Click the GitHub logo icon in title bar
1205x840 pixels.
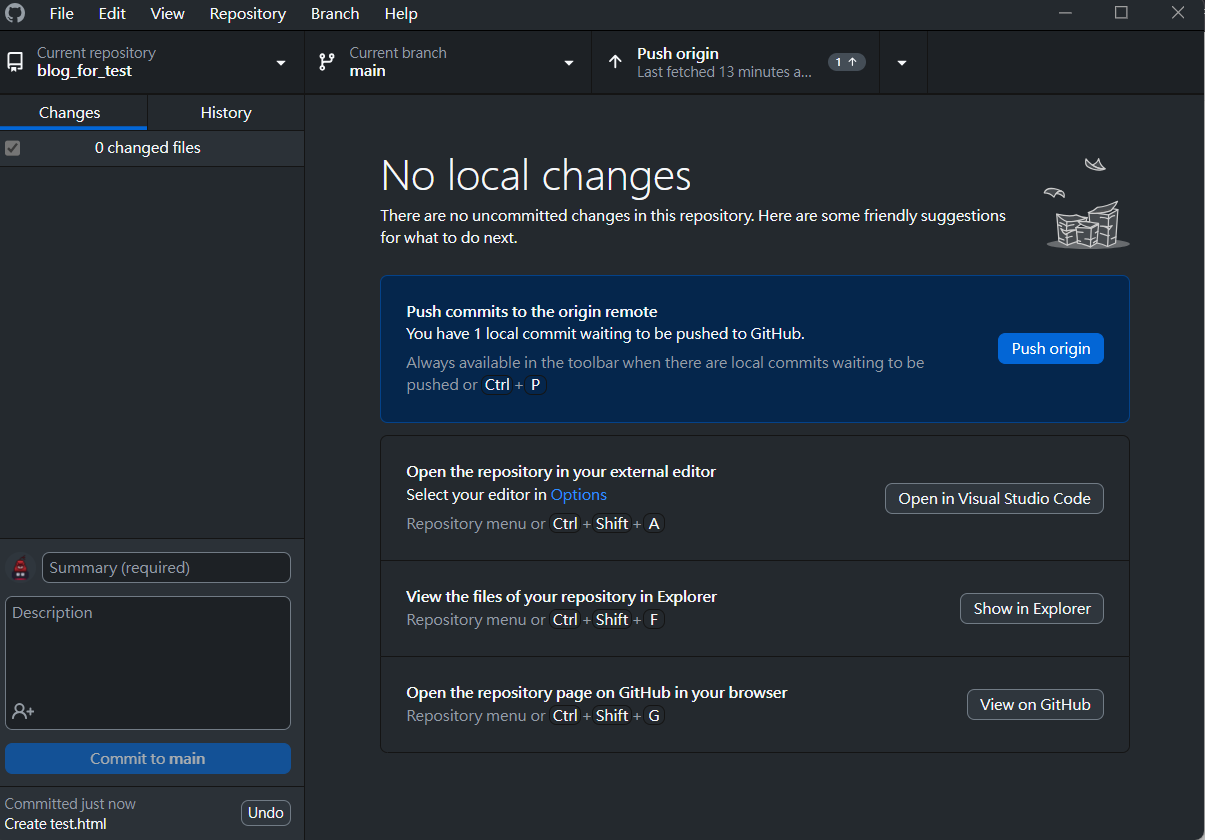(x=15, y=12)
